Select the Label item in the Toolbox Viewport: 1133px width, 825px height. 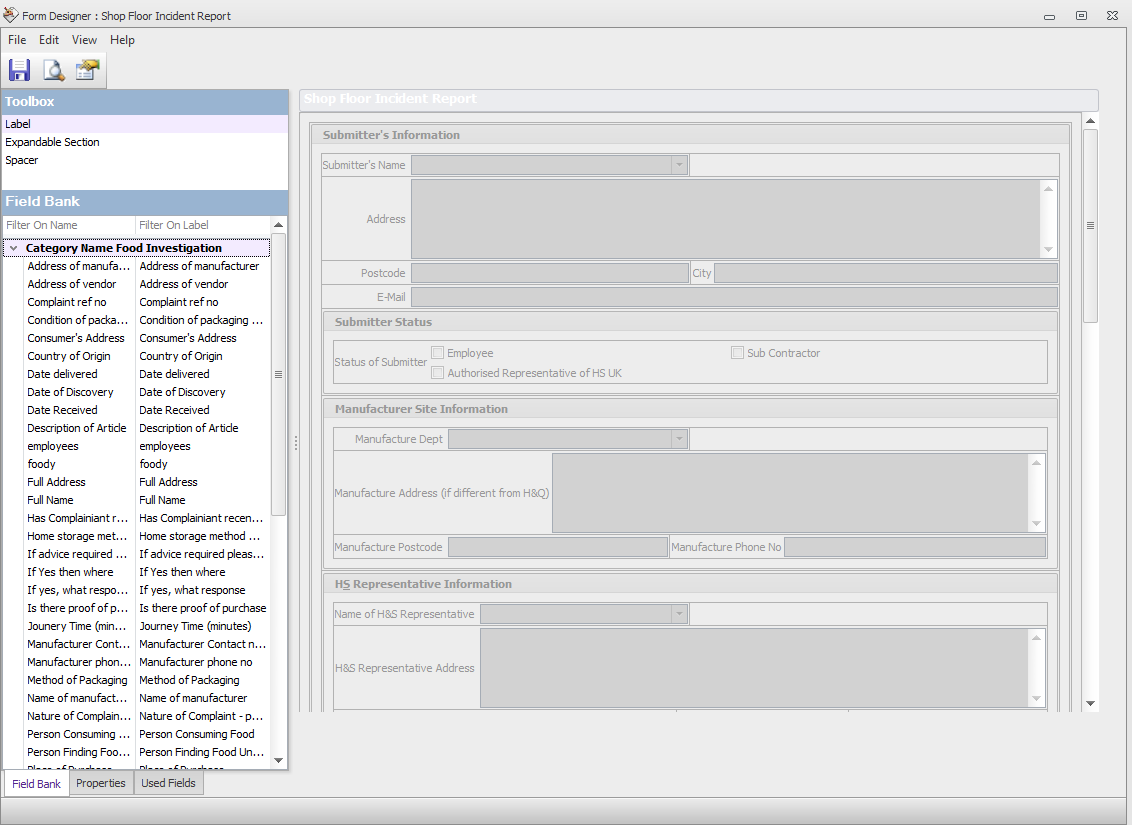point(17,123)
